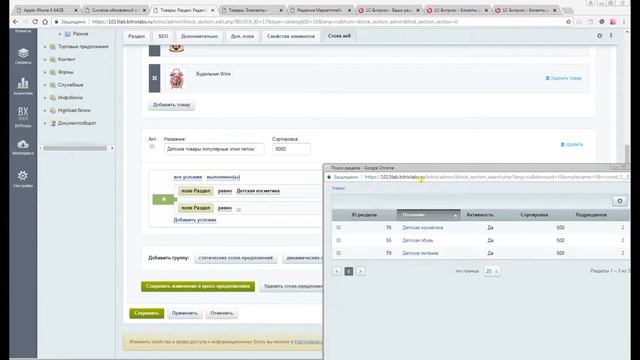Image resolution: width=640 pixels, height=360 pixels.
Task: Open the action menu for row 79
Action: click(x=338, y=253)
